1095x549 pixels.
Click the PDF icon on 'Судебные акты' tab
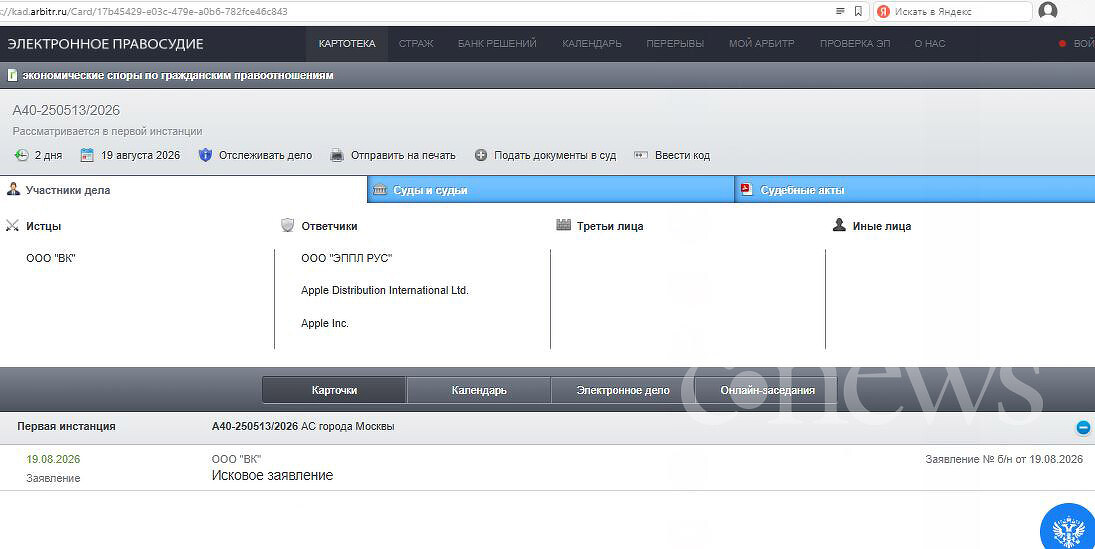click(x=747, y=189)
